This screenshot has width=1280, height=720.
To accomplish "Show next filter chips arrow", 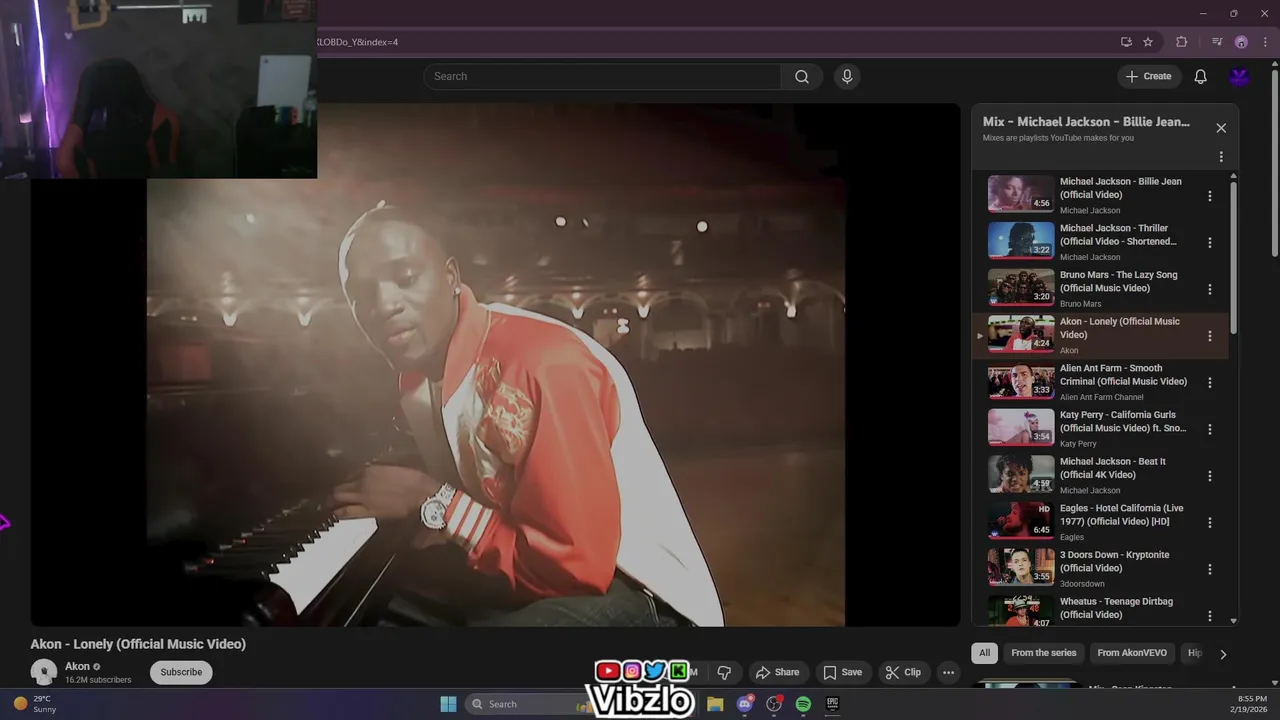I will [1222, 654].
